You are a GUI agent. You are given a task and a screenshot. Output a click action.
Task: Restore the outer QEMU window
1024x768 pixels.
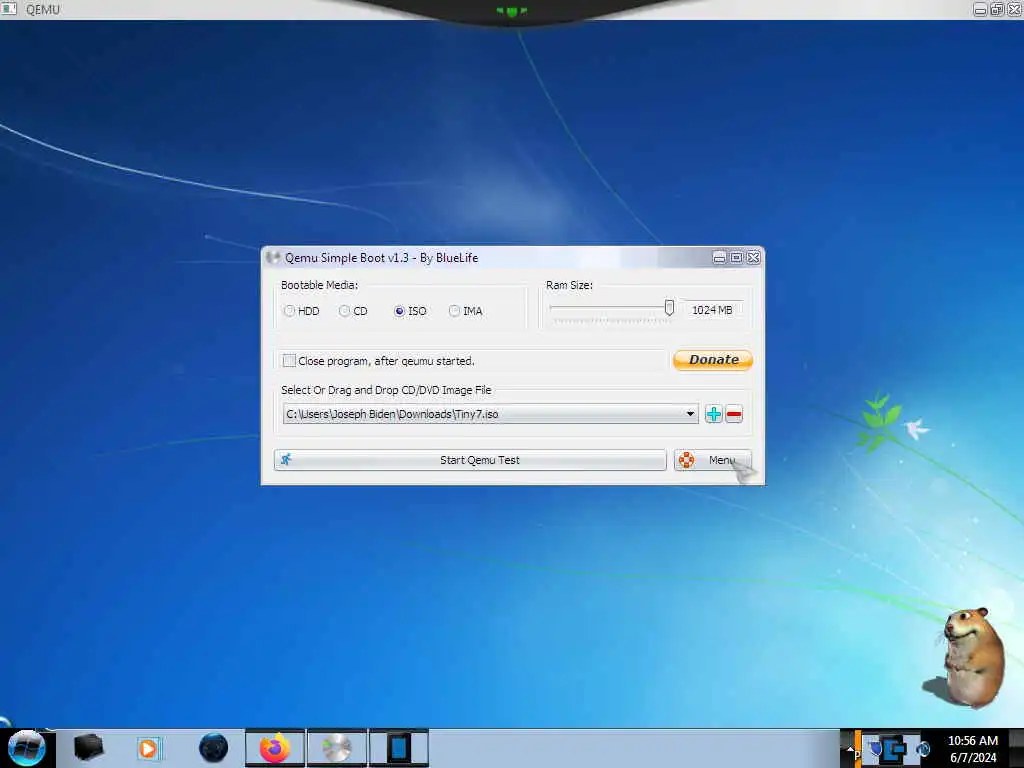[x=997, y=9]
